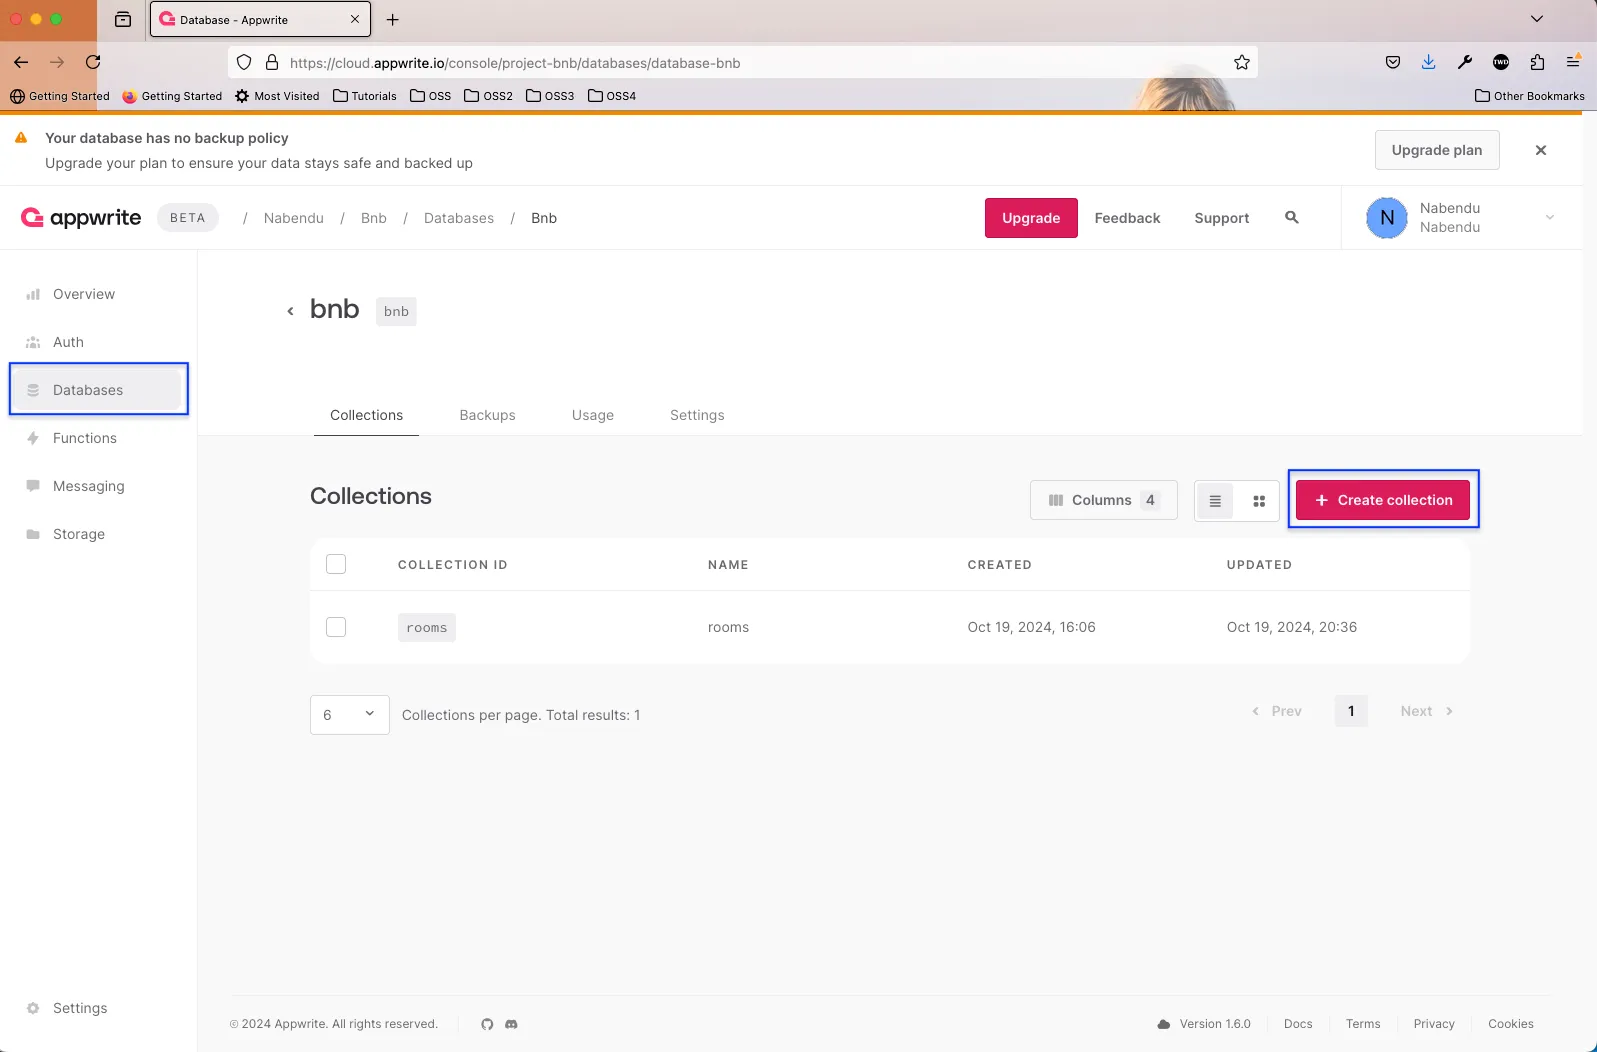
Task: Switch to the database Settings tab
Action: 697,415
